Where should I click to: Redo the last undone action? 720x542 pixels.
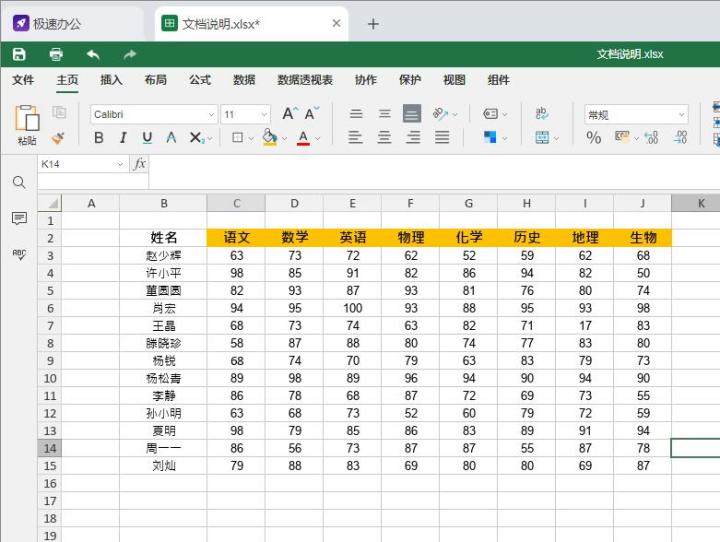(130, 55)
